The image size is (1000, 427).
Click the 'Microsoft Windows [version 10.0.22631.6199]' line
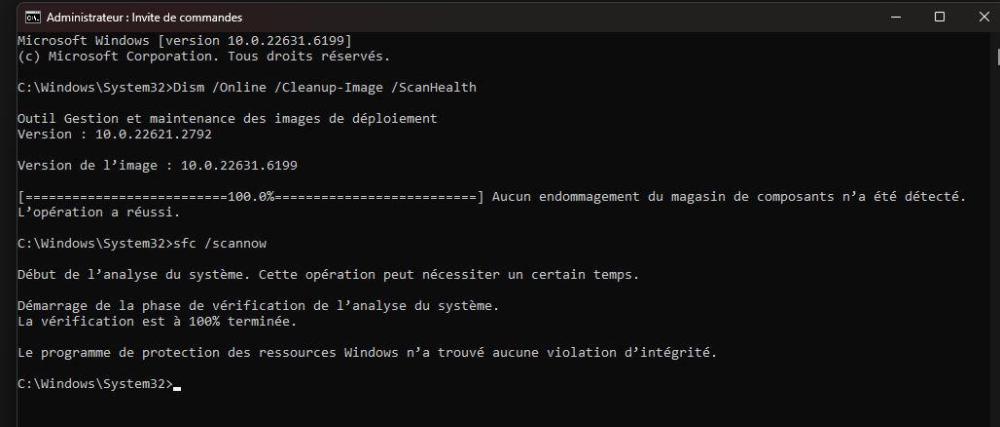[185, 40]
